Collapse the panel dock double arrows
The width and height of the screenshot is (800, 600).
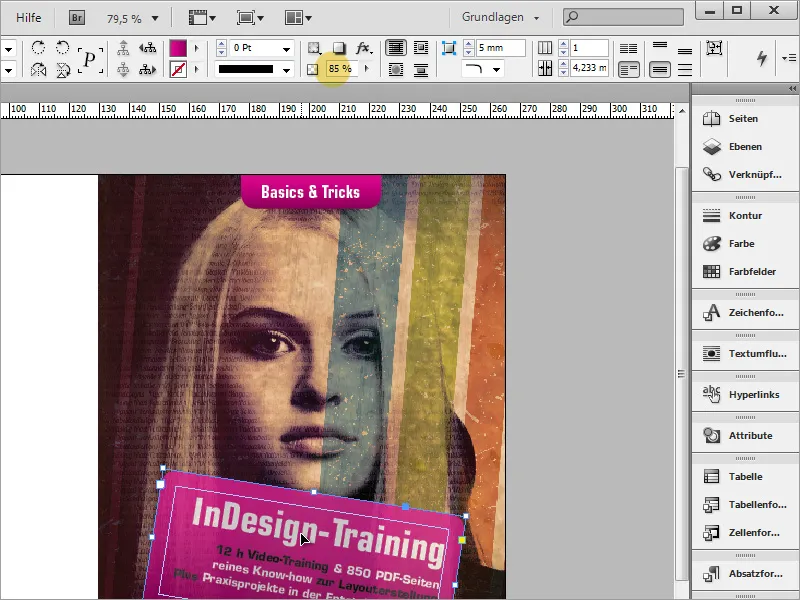[x=792, y=88]
